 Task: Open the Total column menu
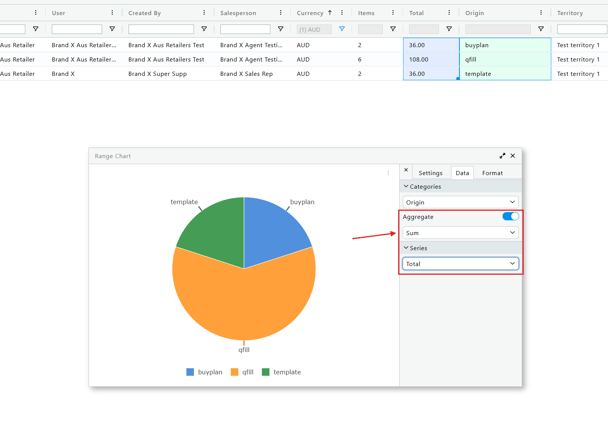tap(449, 13)
